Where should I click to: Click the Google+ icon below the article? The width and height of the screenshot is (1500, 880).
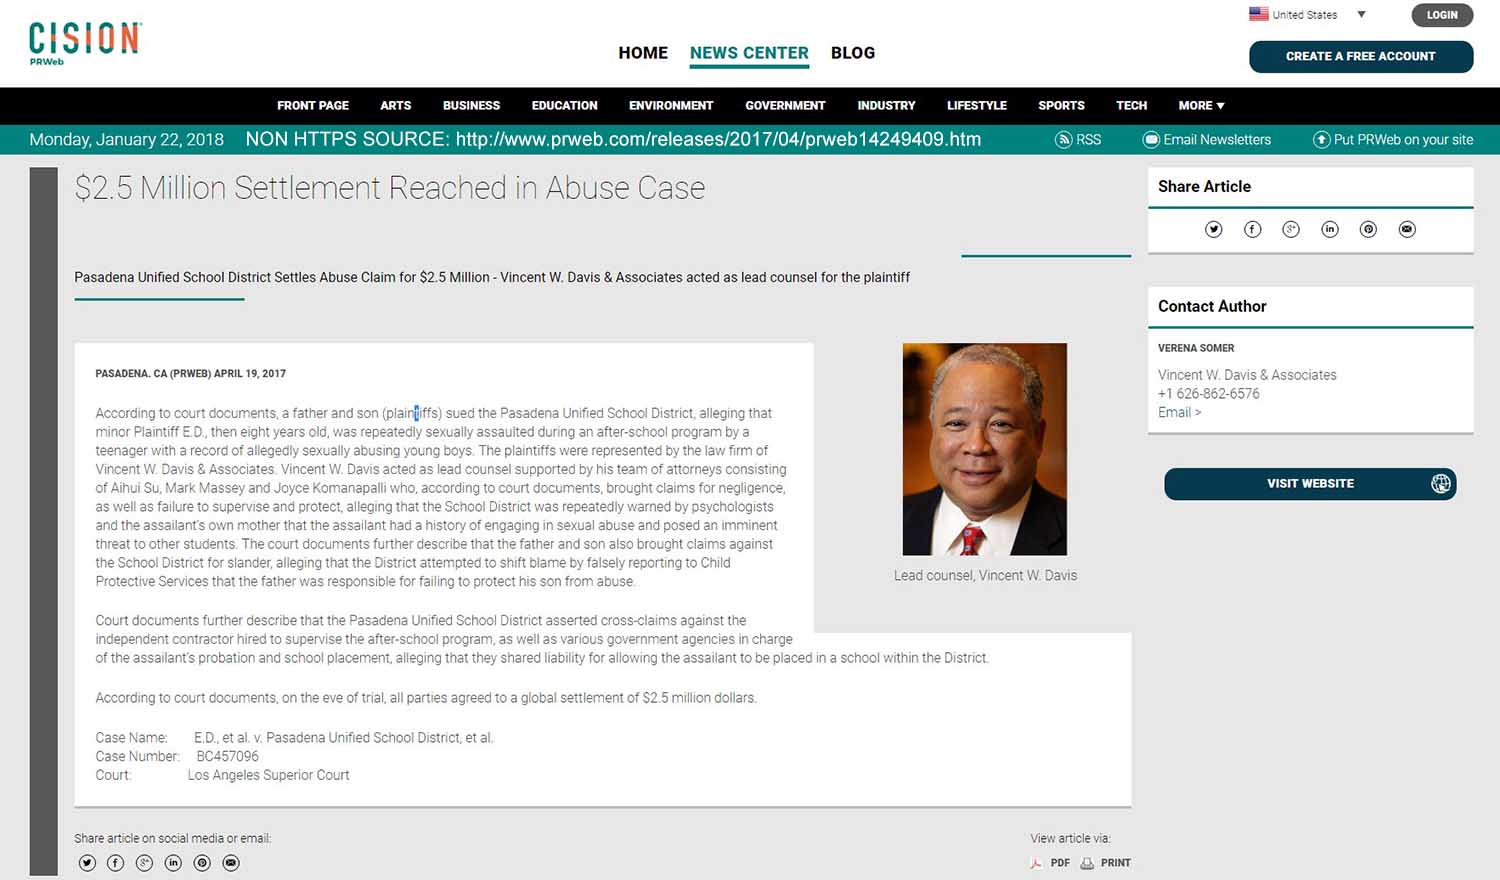click(144, 863)
